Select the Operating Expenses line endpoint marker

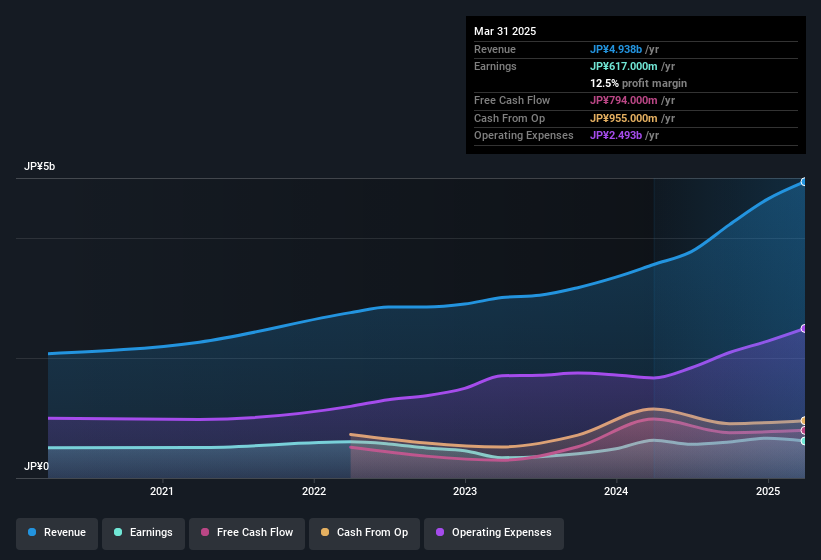coord(804,329)
